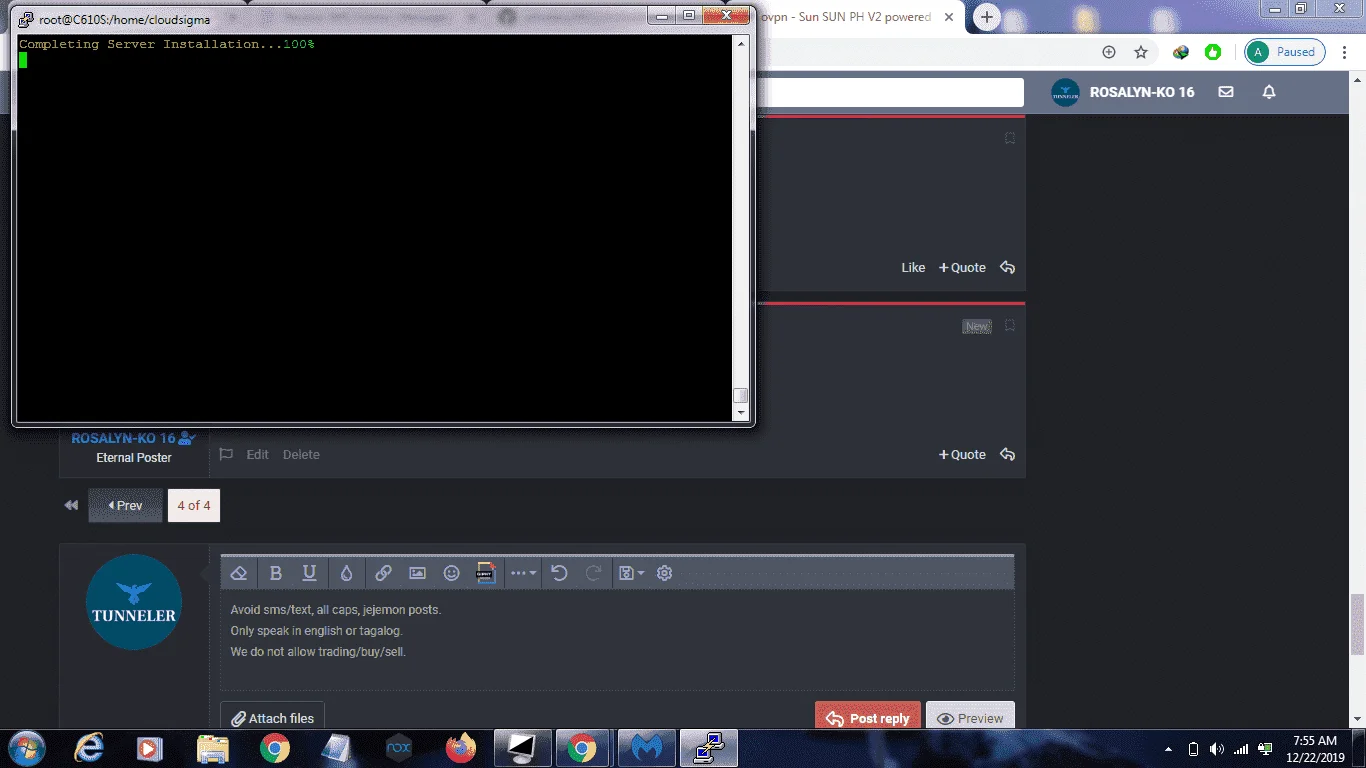1366x768 pixels.
Task: Click the green thumbs-up extension icon
Action: point(1213,52)
